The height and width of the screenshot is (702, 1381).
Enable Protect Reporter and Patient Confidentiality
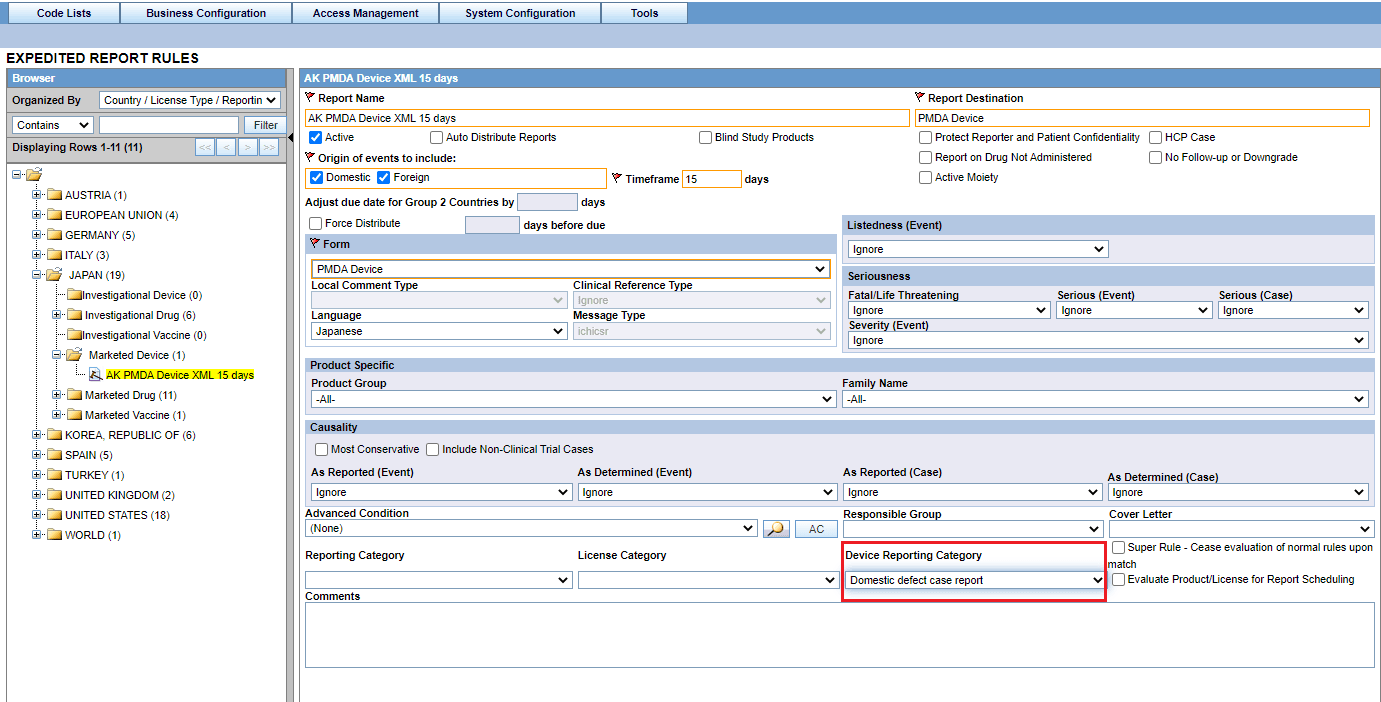click(x=926, y=137)
